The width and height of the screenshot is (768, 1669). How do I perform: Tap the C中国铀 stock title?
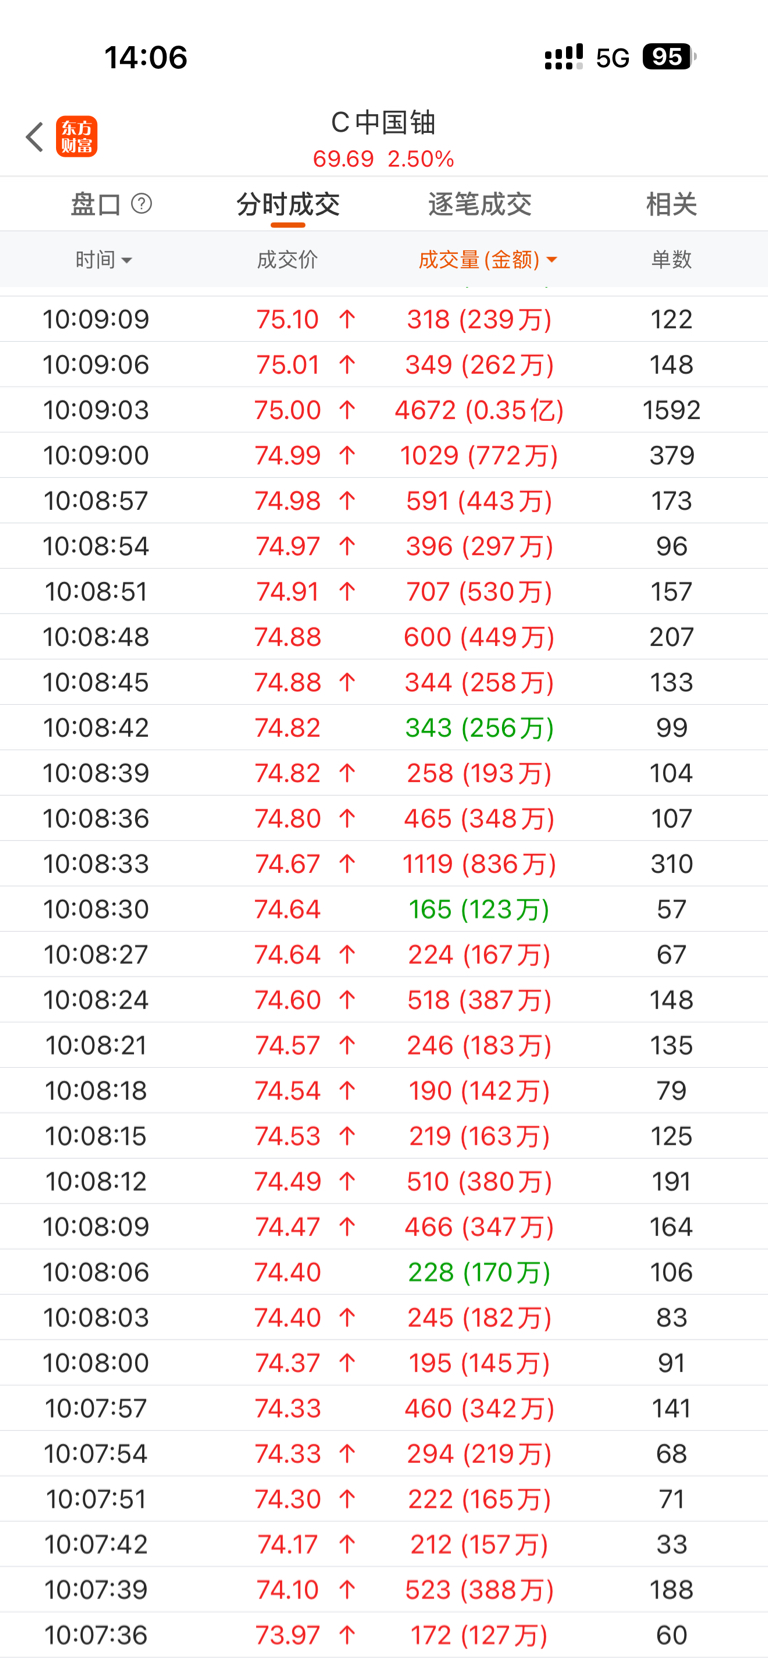point(383,123)
